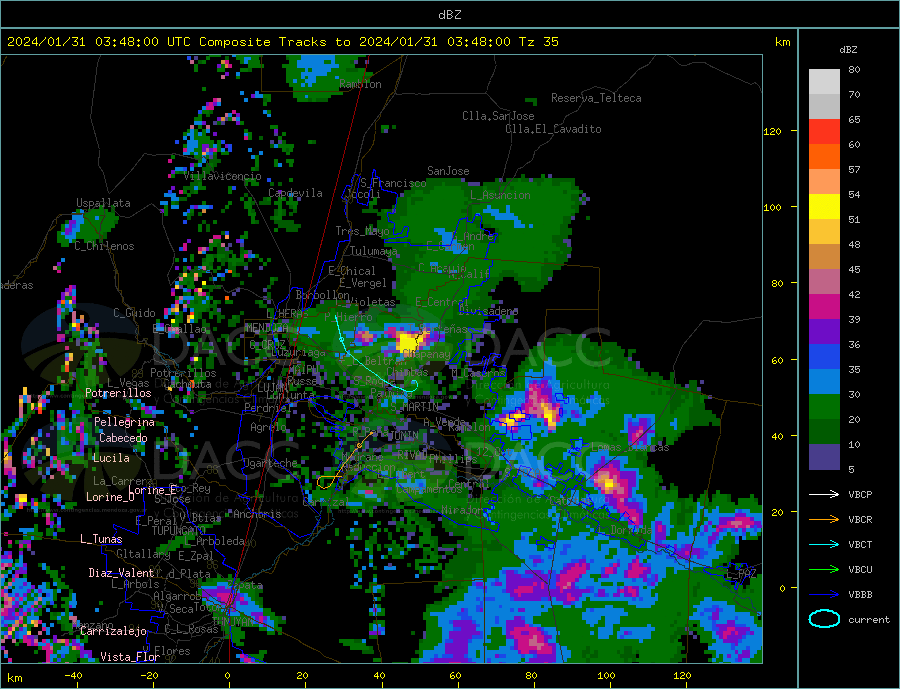Pick the bright green 30-20 dBZ swatch

coord(824,407)
